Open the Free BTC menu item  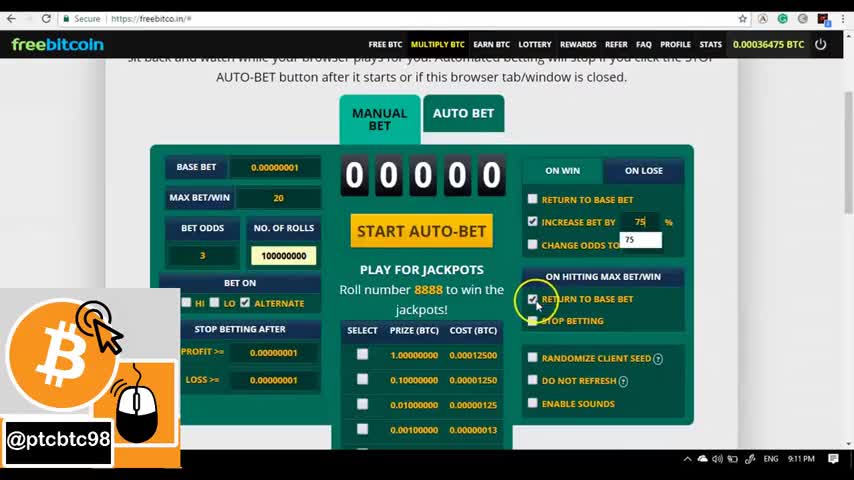(x=385, y=45)
